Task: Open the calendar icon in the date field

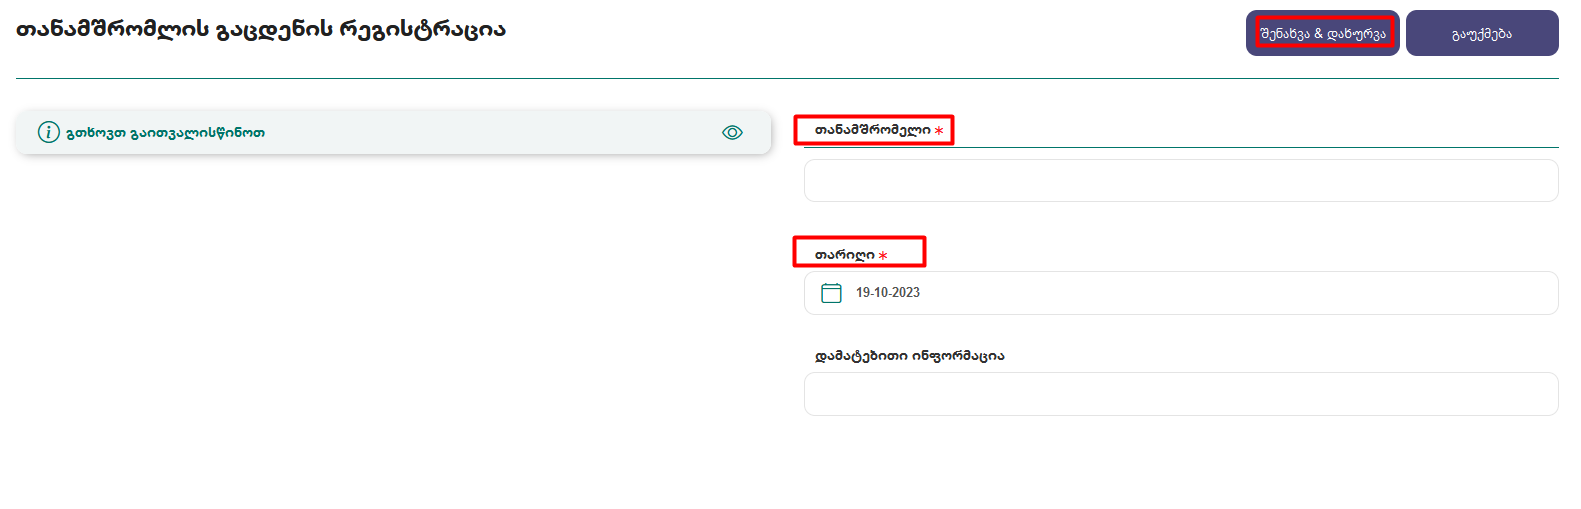Action: (x=831, y=293)
